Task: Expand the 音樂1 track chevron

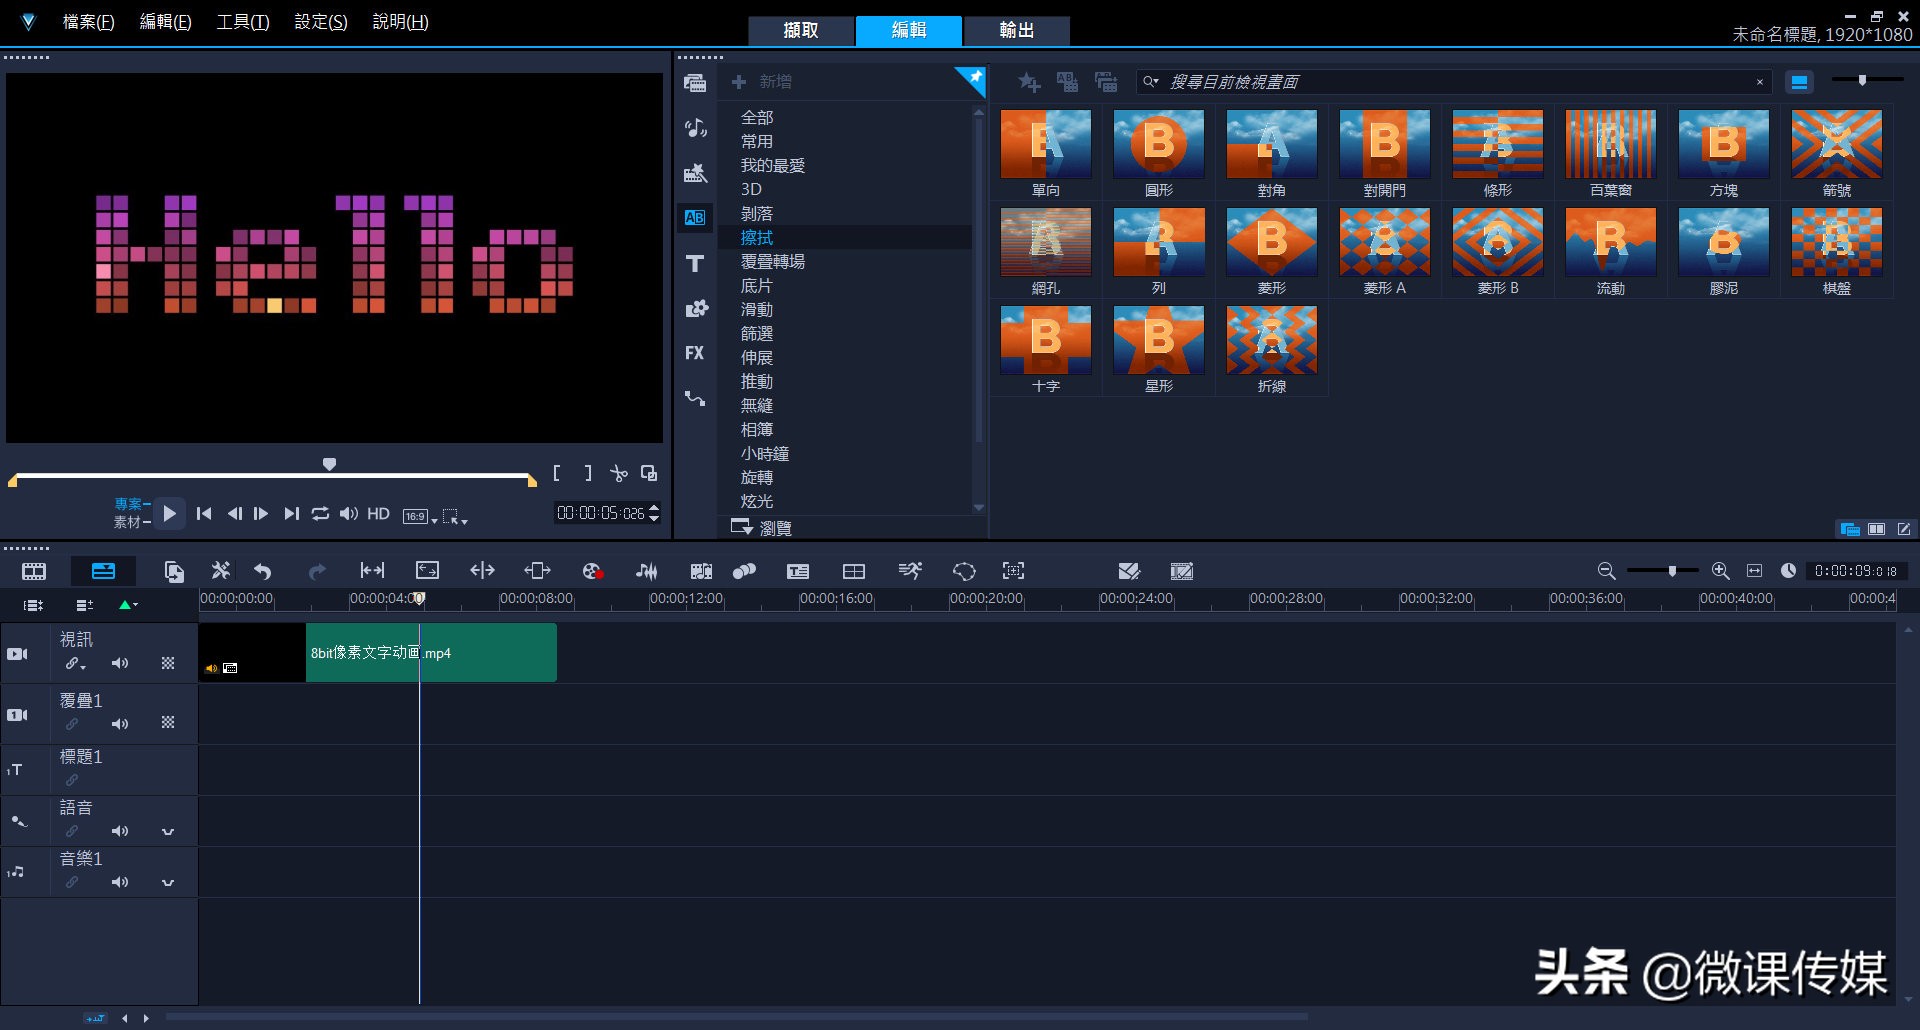Action: tap(168, 882)
